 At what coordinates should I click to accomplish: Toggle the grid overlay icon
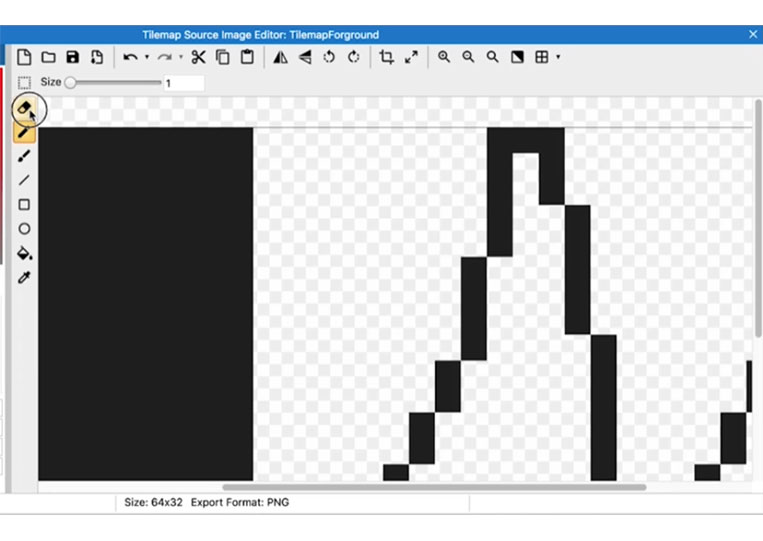[542, 57]
